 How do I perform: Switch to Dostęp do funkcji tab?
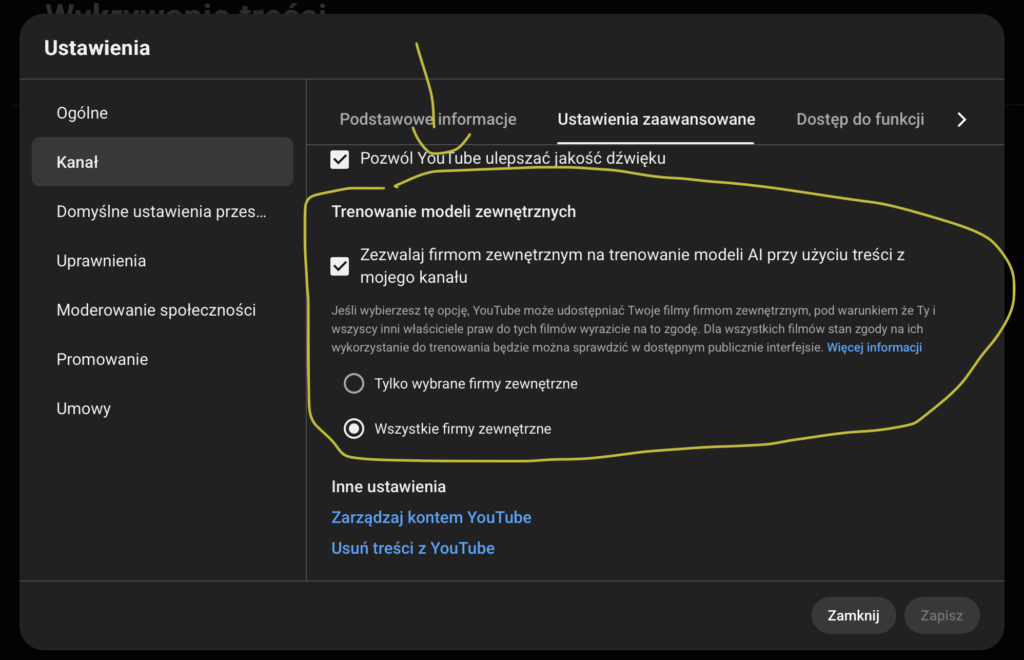(x=860, y=119)
